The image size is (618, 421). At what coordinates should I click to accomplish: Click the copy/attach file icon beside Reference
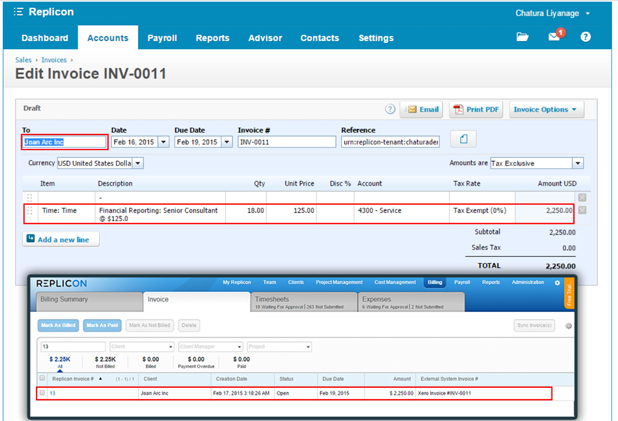(x=464, y=139)
